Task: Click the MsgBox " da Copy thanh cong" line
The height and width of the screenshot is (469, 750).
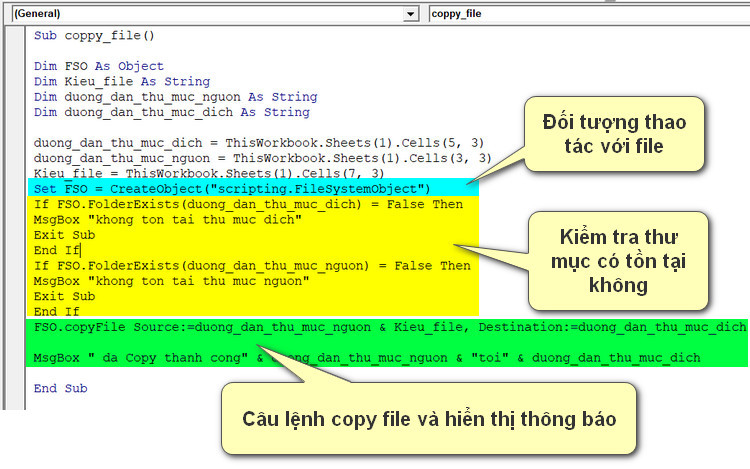Action: click(367, 358)
